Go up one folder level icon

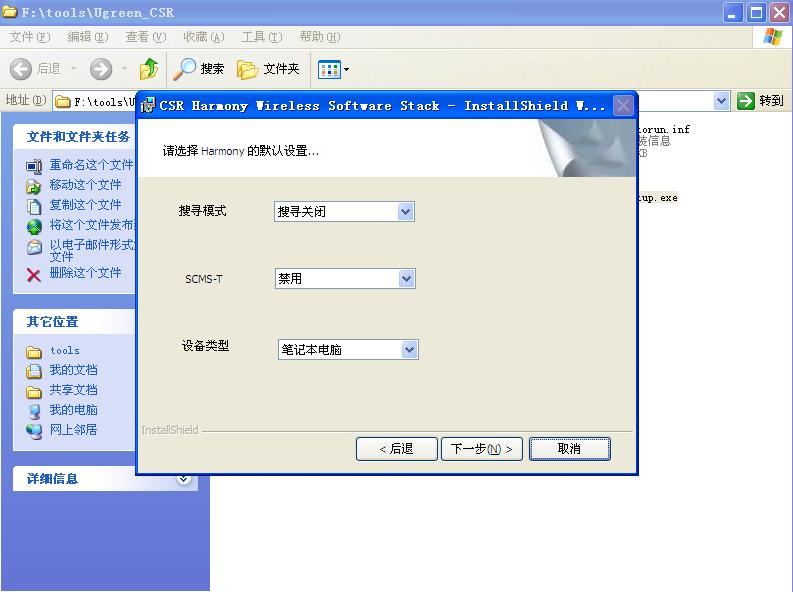point(149,69)
